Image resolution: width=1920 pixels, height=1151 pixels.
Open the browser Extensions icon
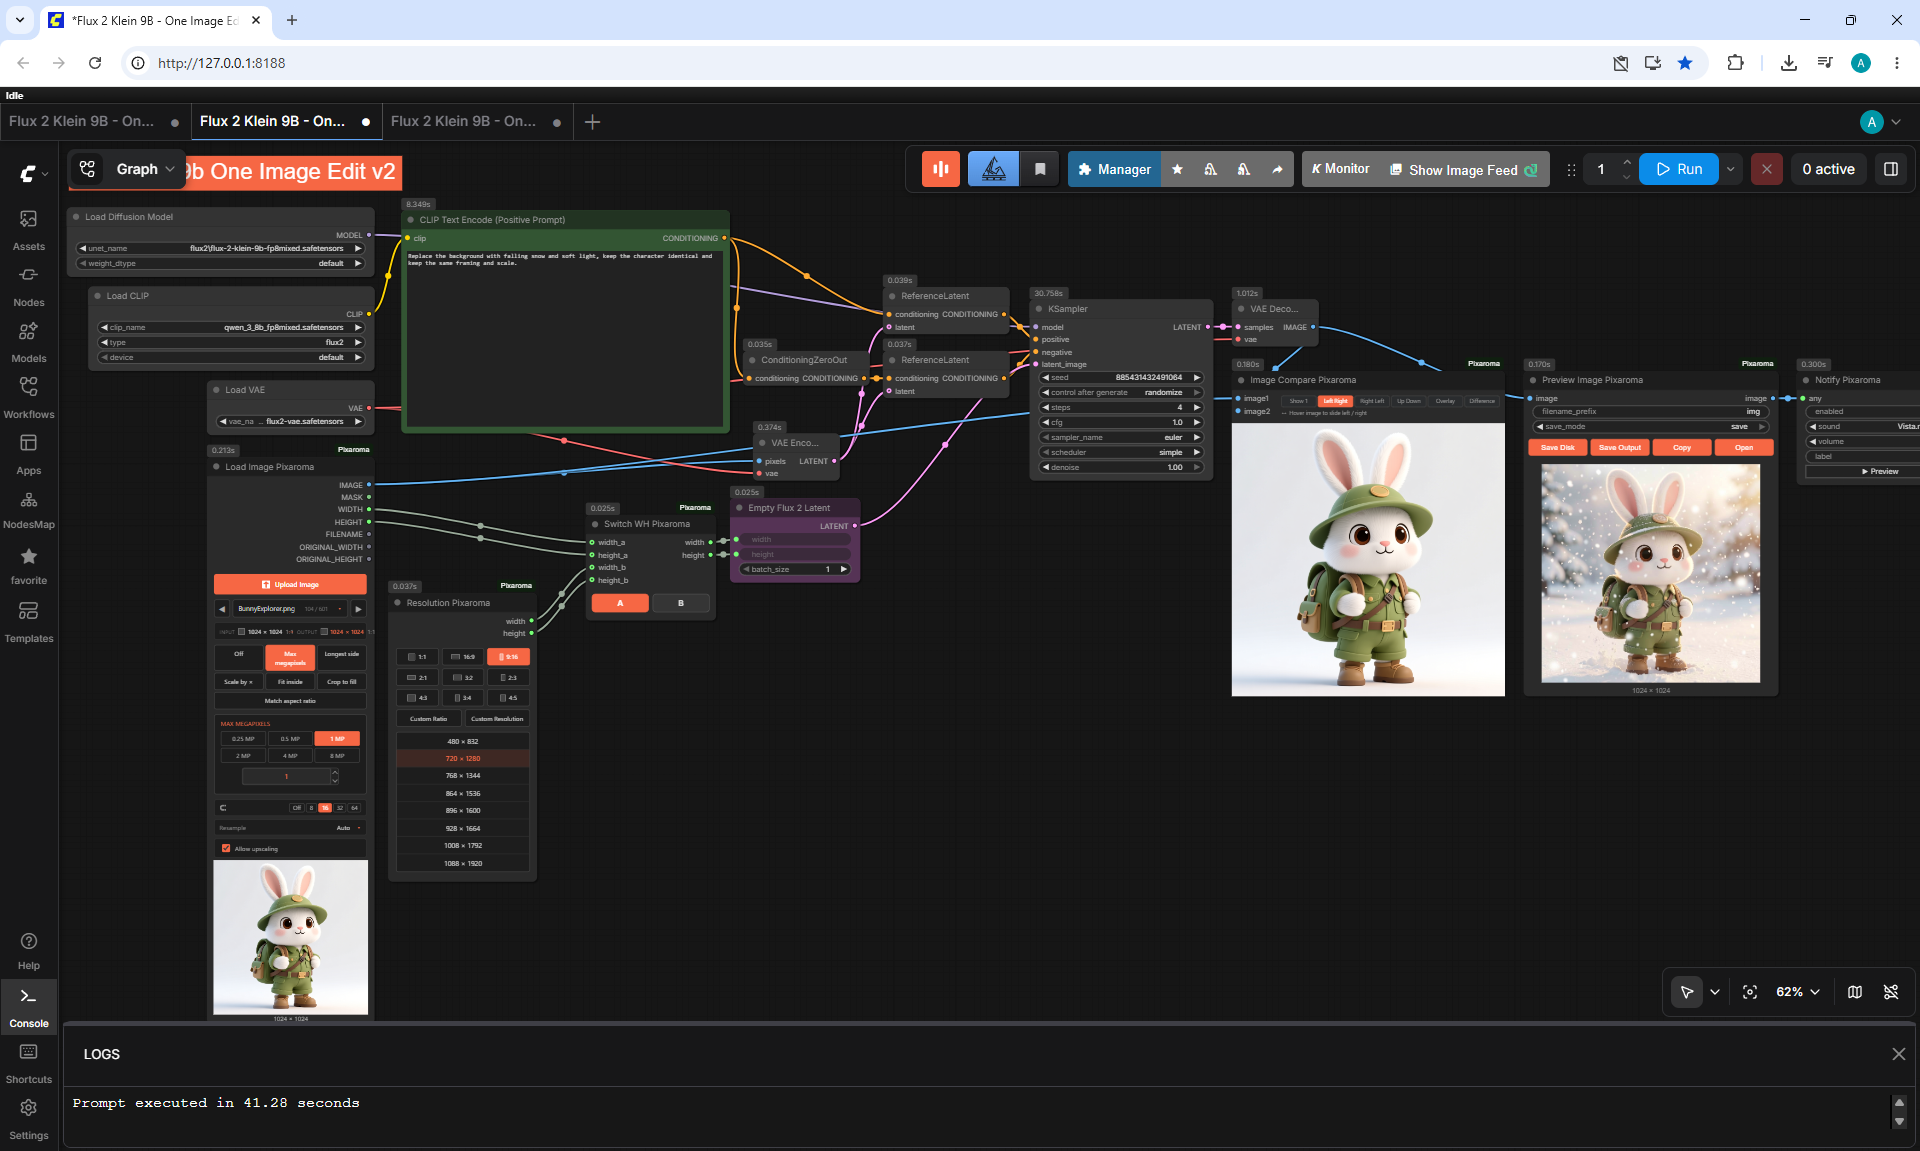pos(1735,63)
